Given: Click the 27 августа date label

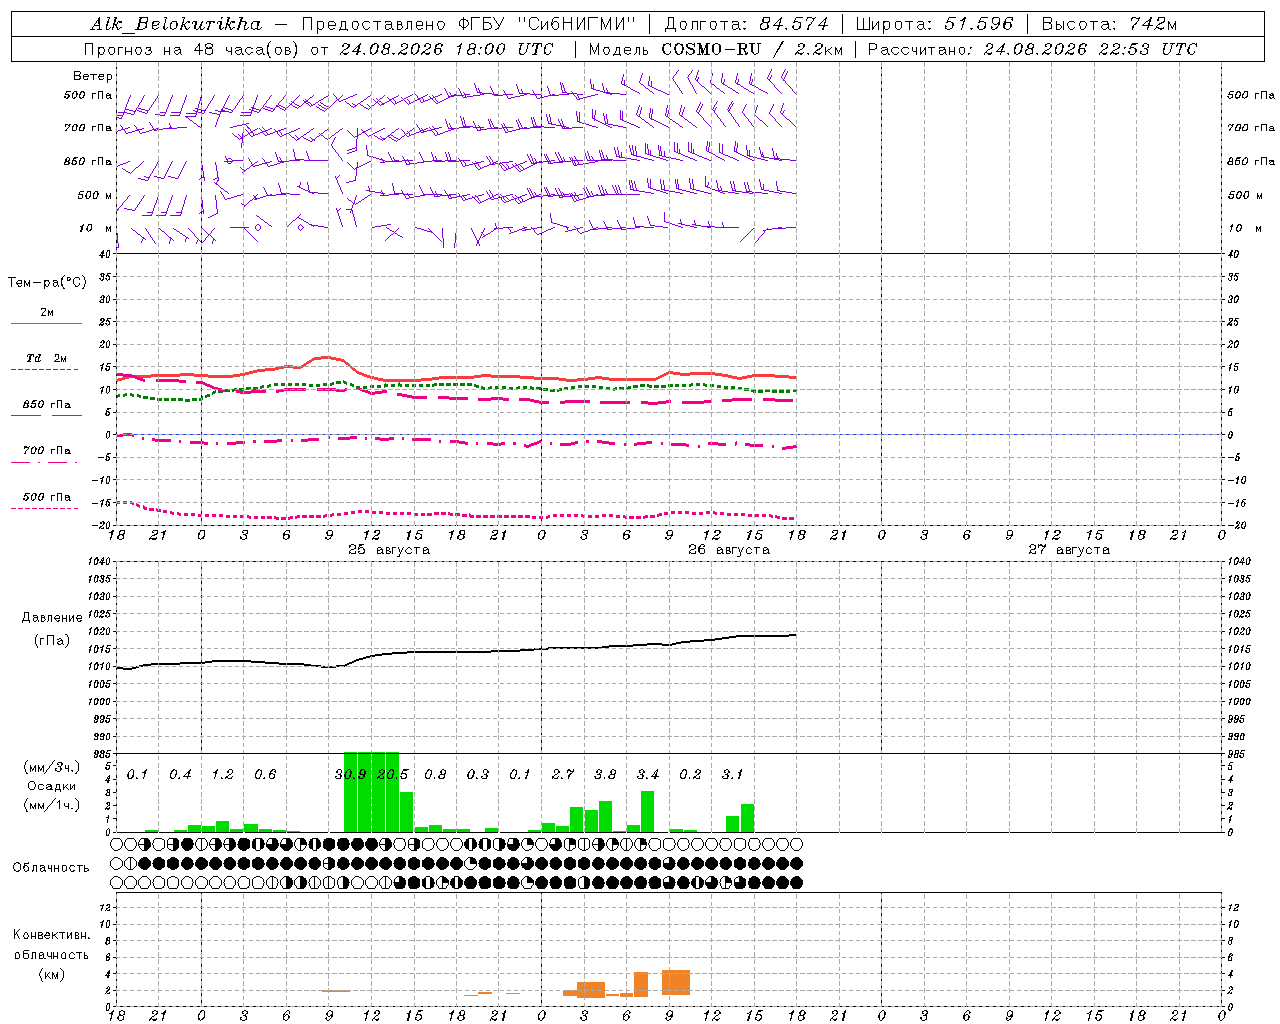Looking at the screenshot, I should click(x=1069, y=550).
